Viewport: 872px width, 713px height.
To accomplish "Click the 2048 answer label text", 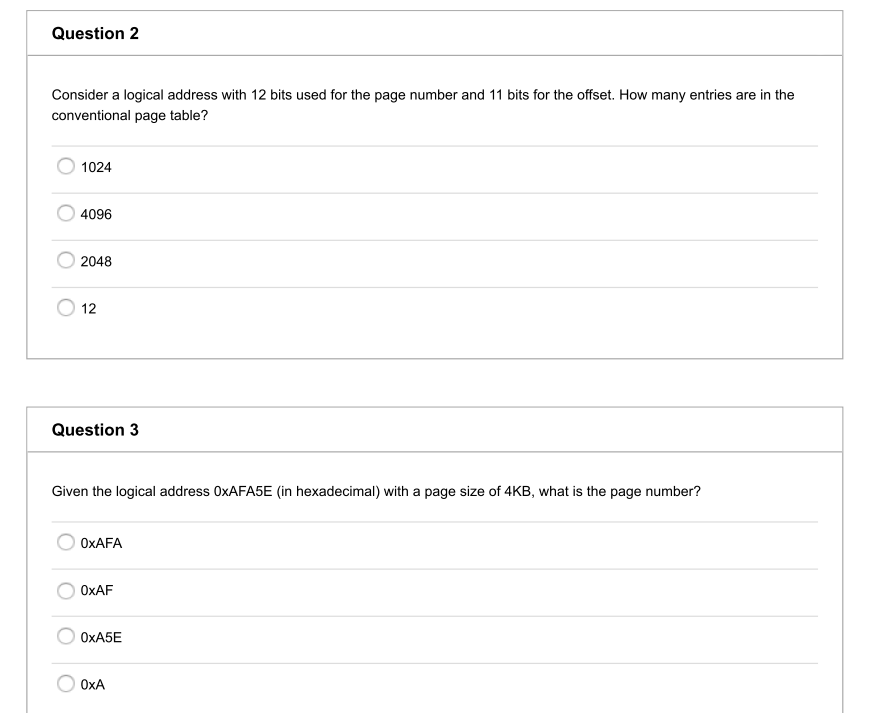I will click(x=95, y=261).
